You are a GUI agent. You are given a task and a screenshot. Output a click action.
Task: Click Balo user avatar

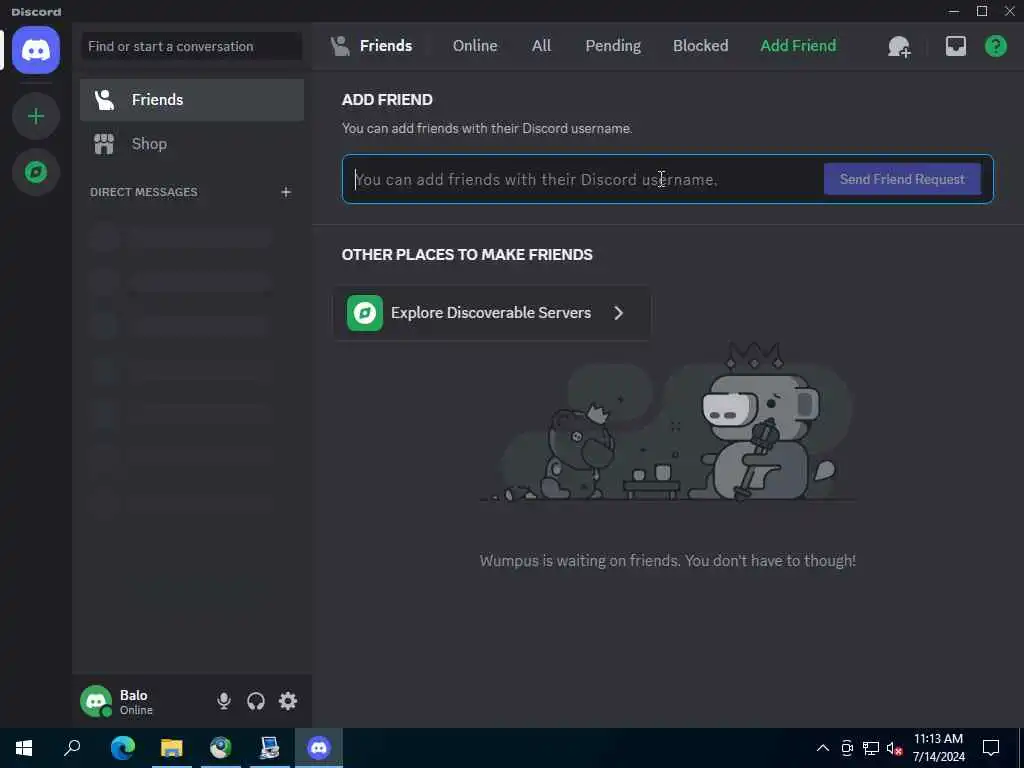coord(96,701)
